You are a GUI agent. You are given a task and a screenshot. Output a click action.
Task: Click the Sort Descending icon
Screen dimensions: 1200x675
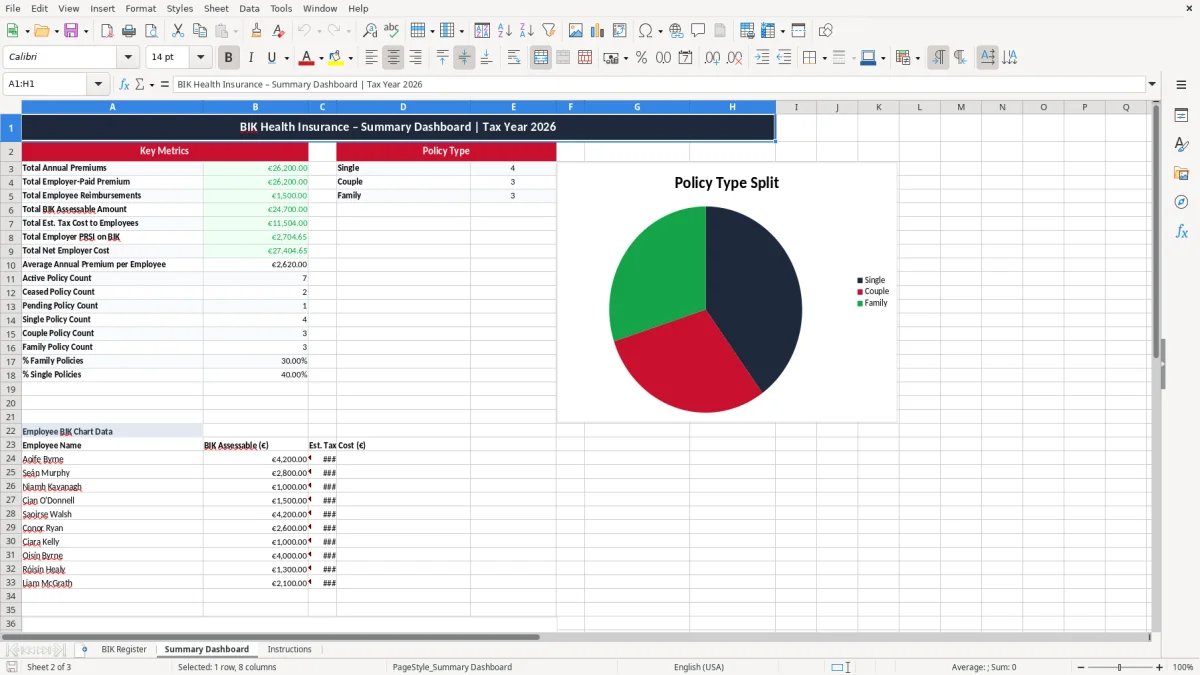[527, 31]
